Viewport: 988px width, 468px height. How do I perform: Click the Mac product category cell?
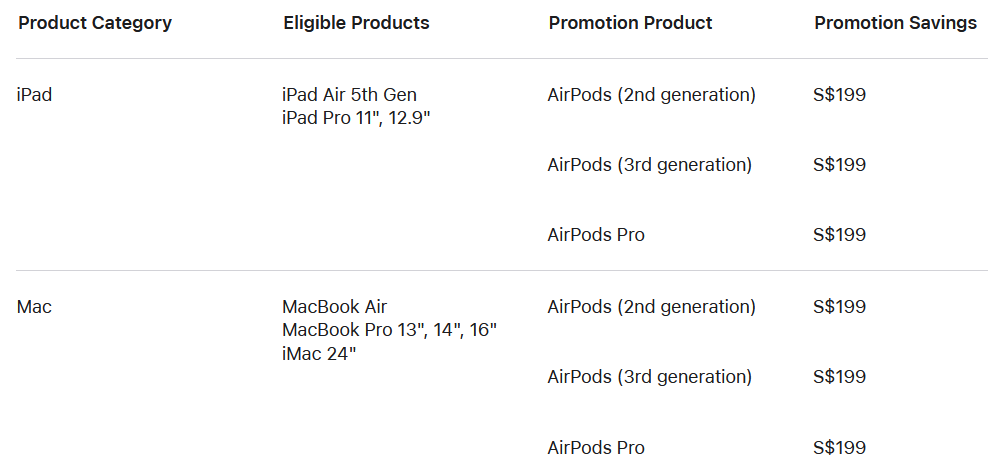pyautogui.click(x=34, y=307)
